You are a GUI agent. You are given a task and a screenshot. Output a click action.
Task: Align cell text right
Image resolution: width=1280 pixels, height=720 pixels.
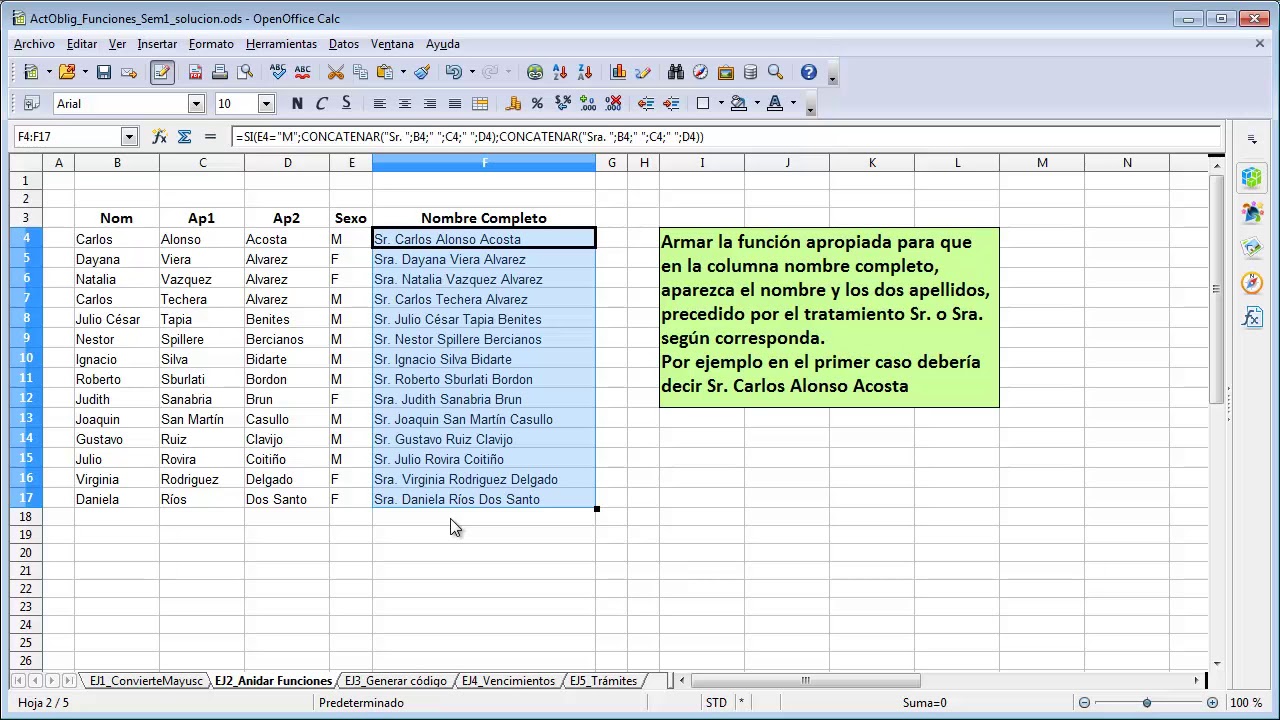[429, 103]
